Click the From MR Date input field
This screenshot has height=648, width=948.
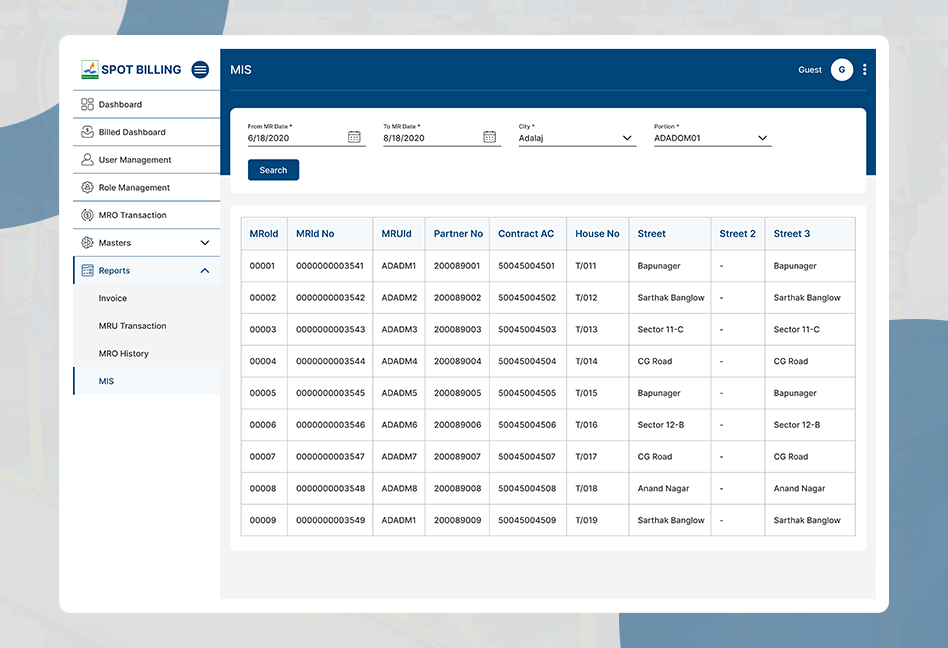(x=297, y=138)
